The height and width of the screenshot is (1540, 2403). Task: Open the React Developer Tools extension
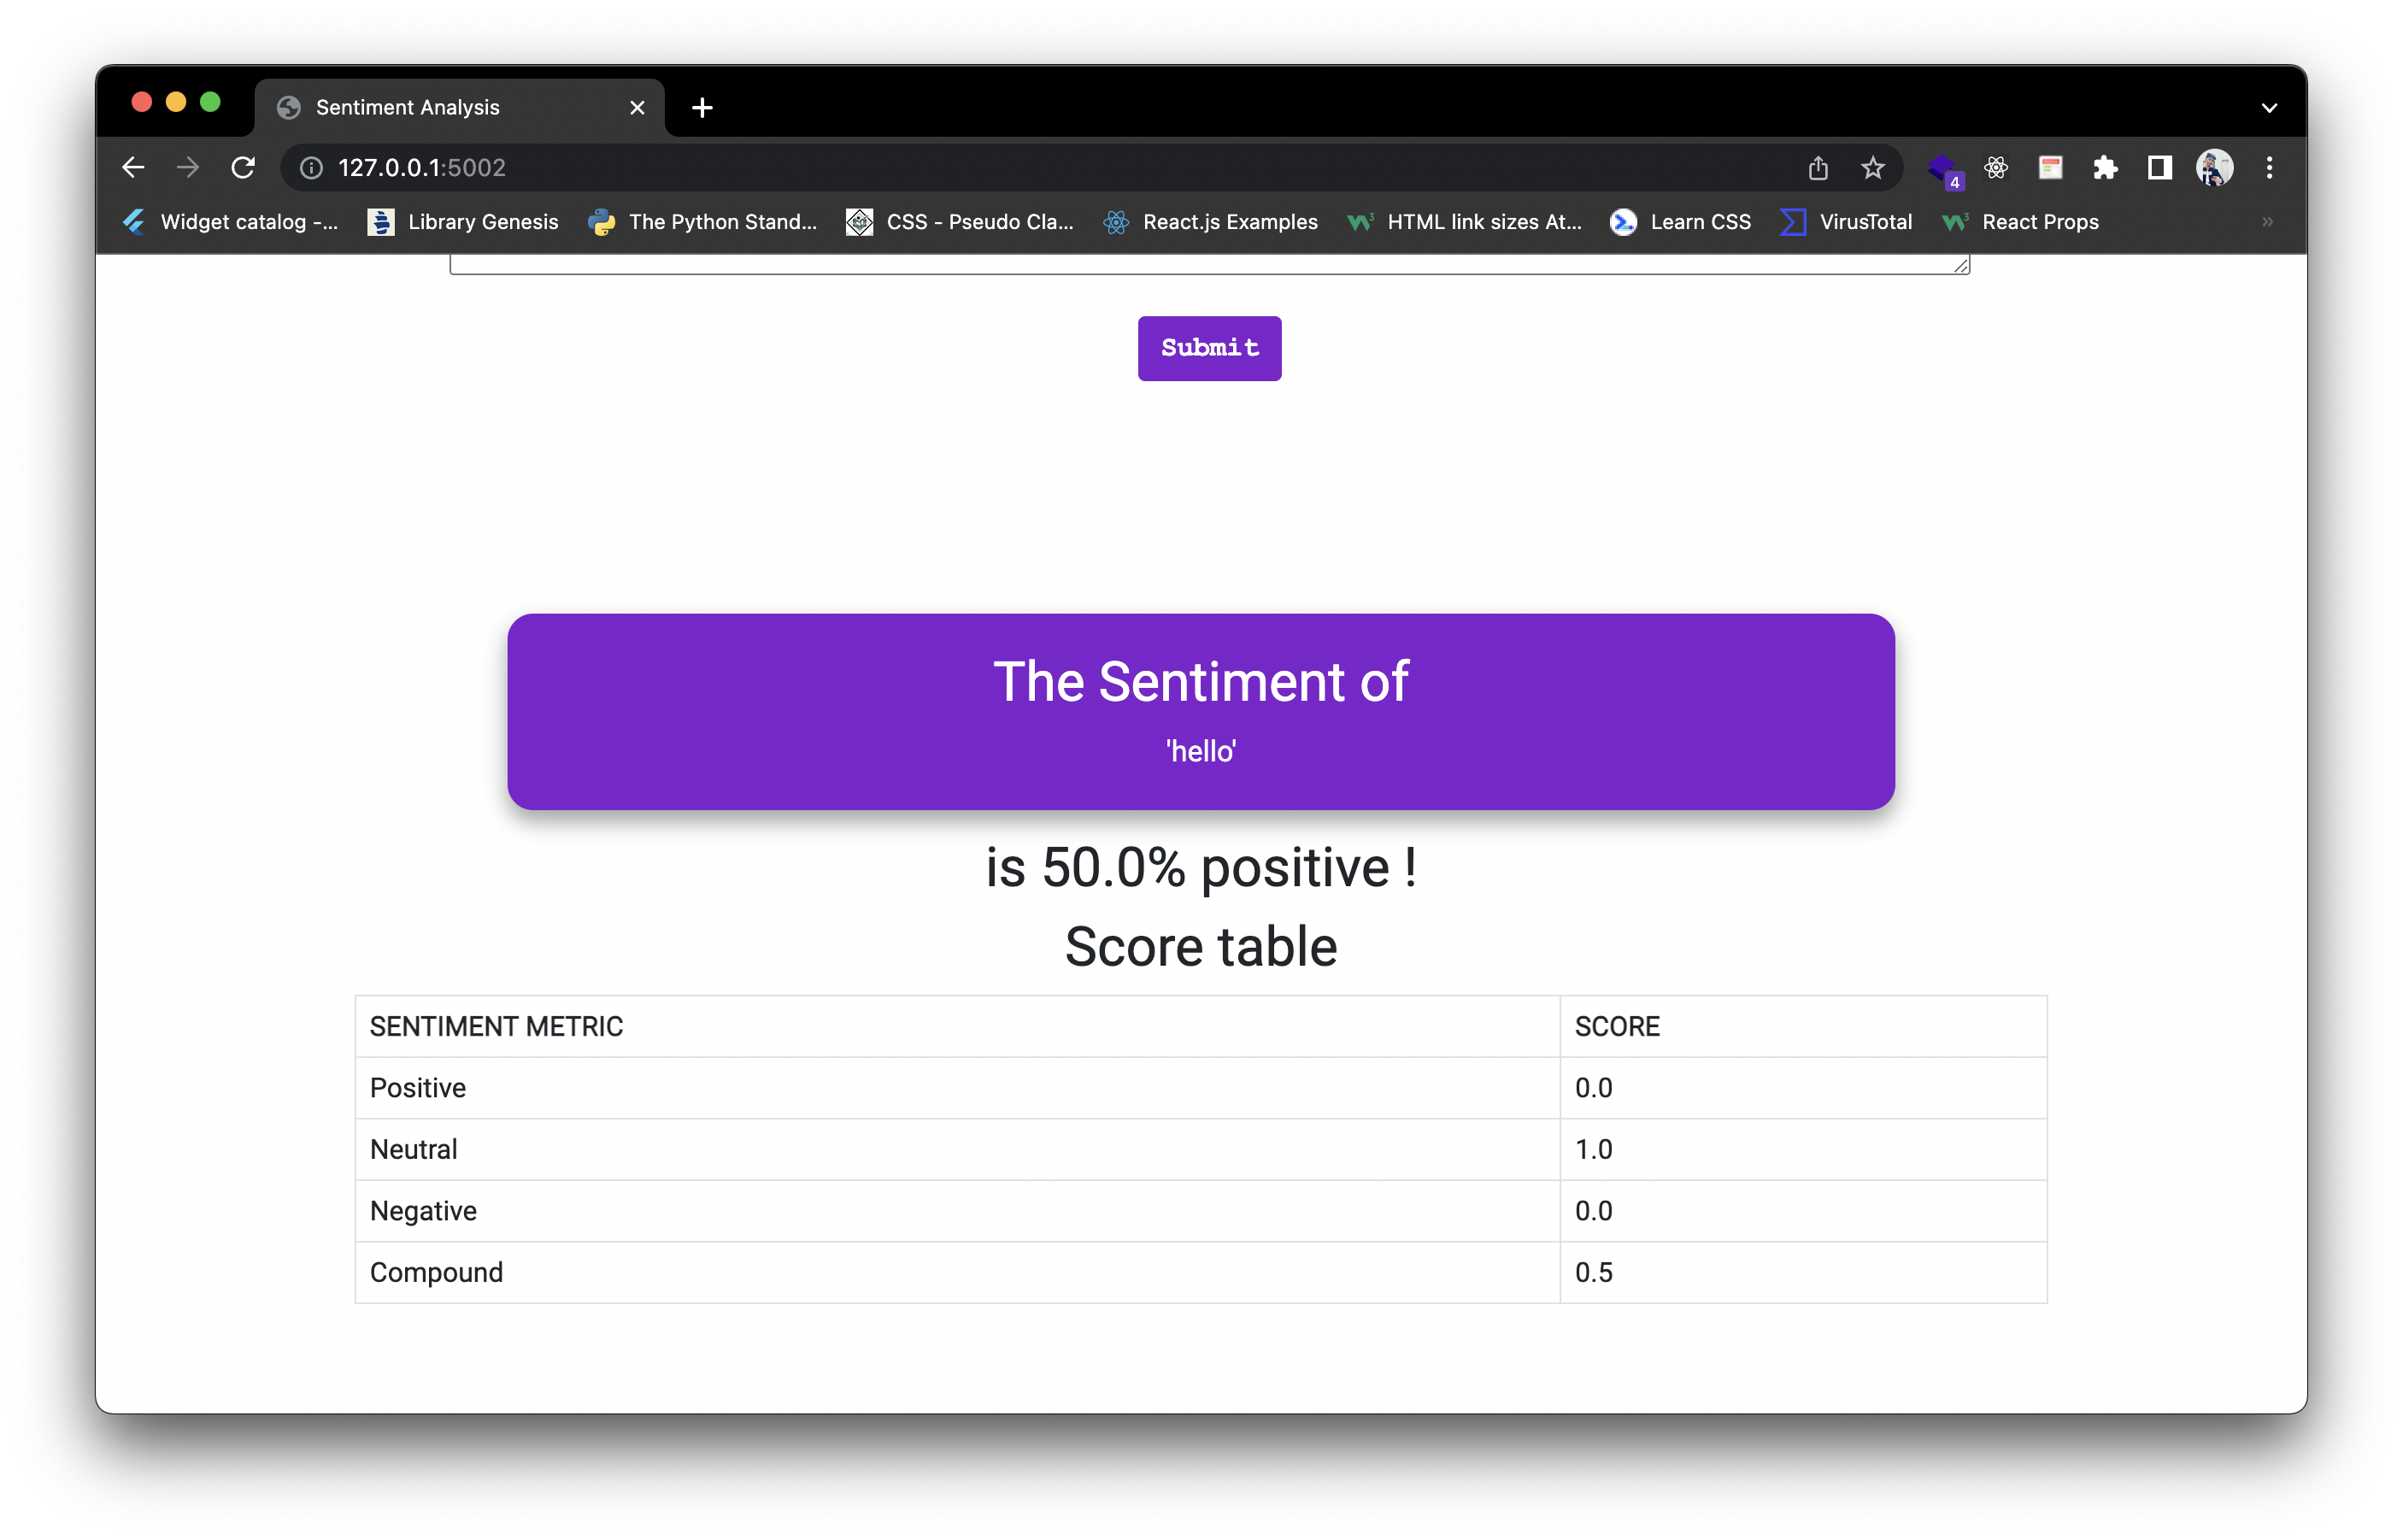pyautogui.click(x=1996, y=168)
